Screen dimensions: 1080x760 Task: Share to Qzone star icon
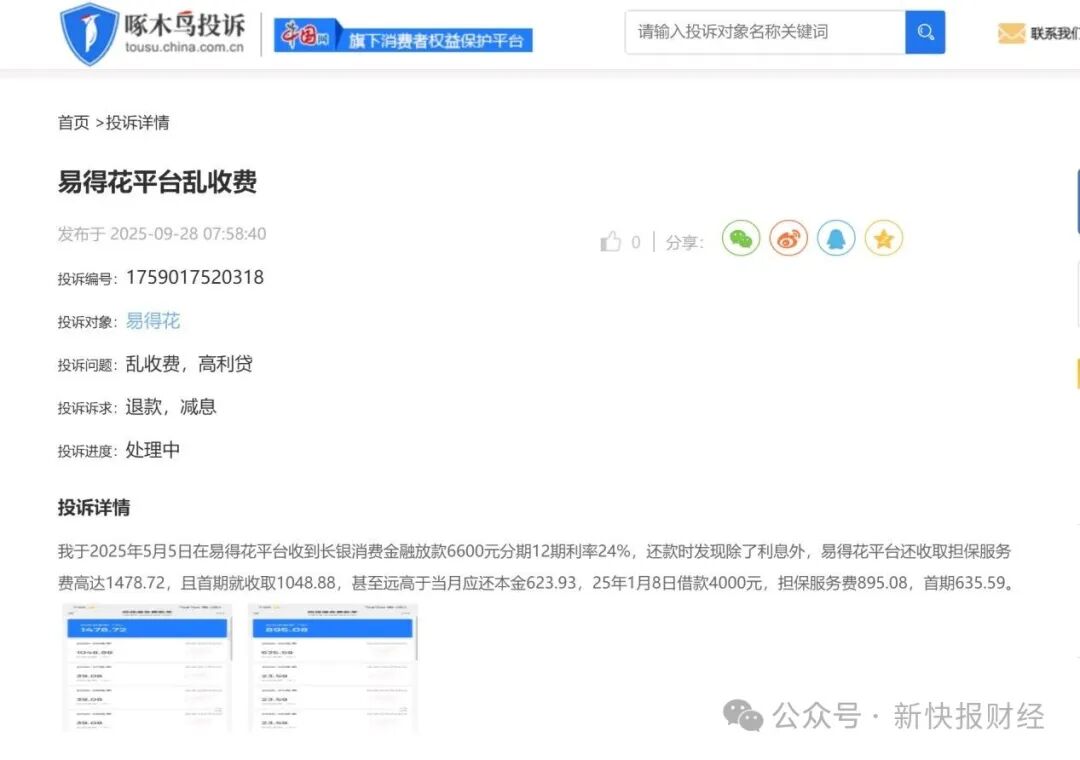pyautogui.click(x=883, y=238)
